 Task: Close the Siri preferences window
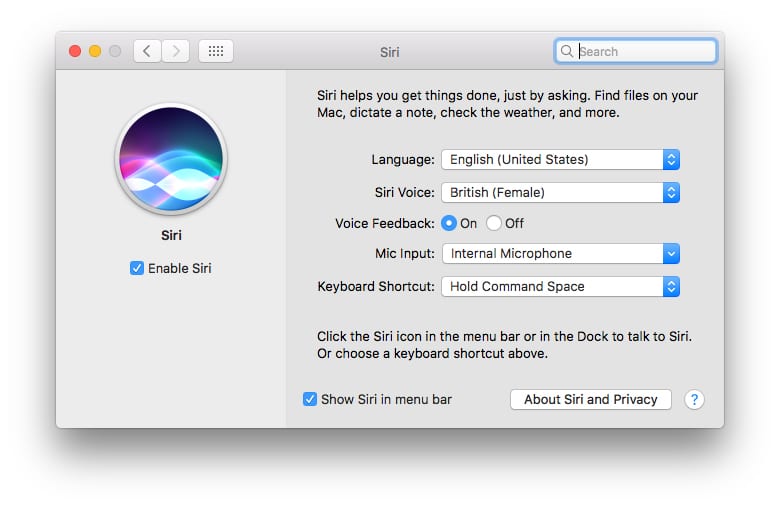[x=75, y=51]
